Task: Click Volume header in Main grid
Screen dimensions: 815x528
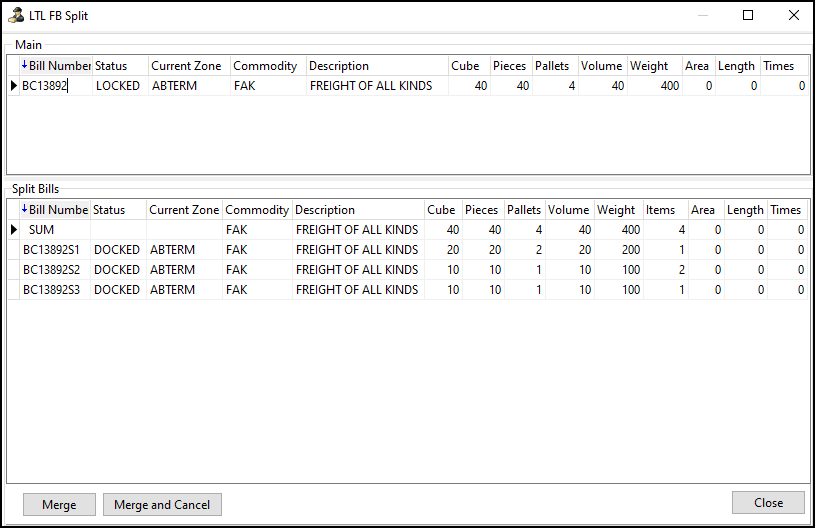Action: coord(602,66)
